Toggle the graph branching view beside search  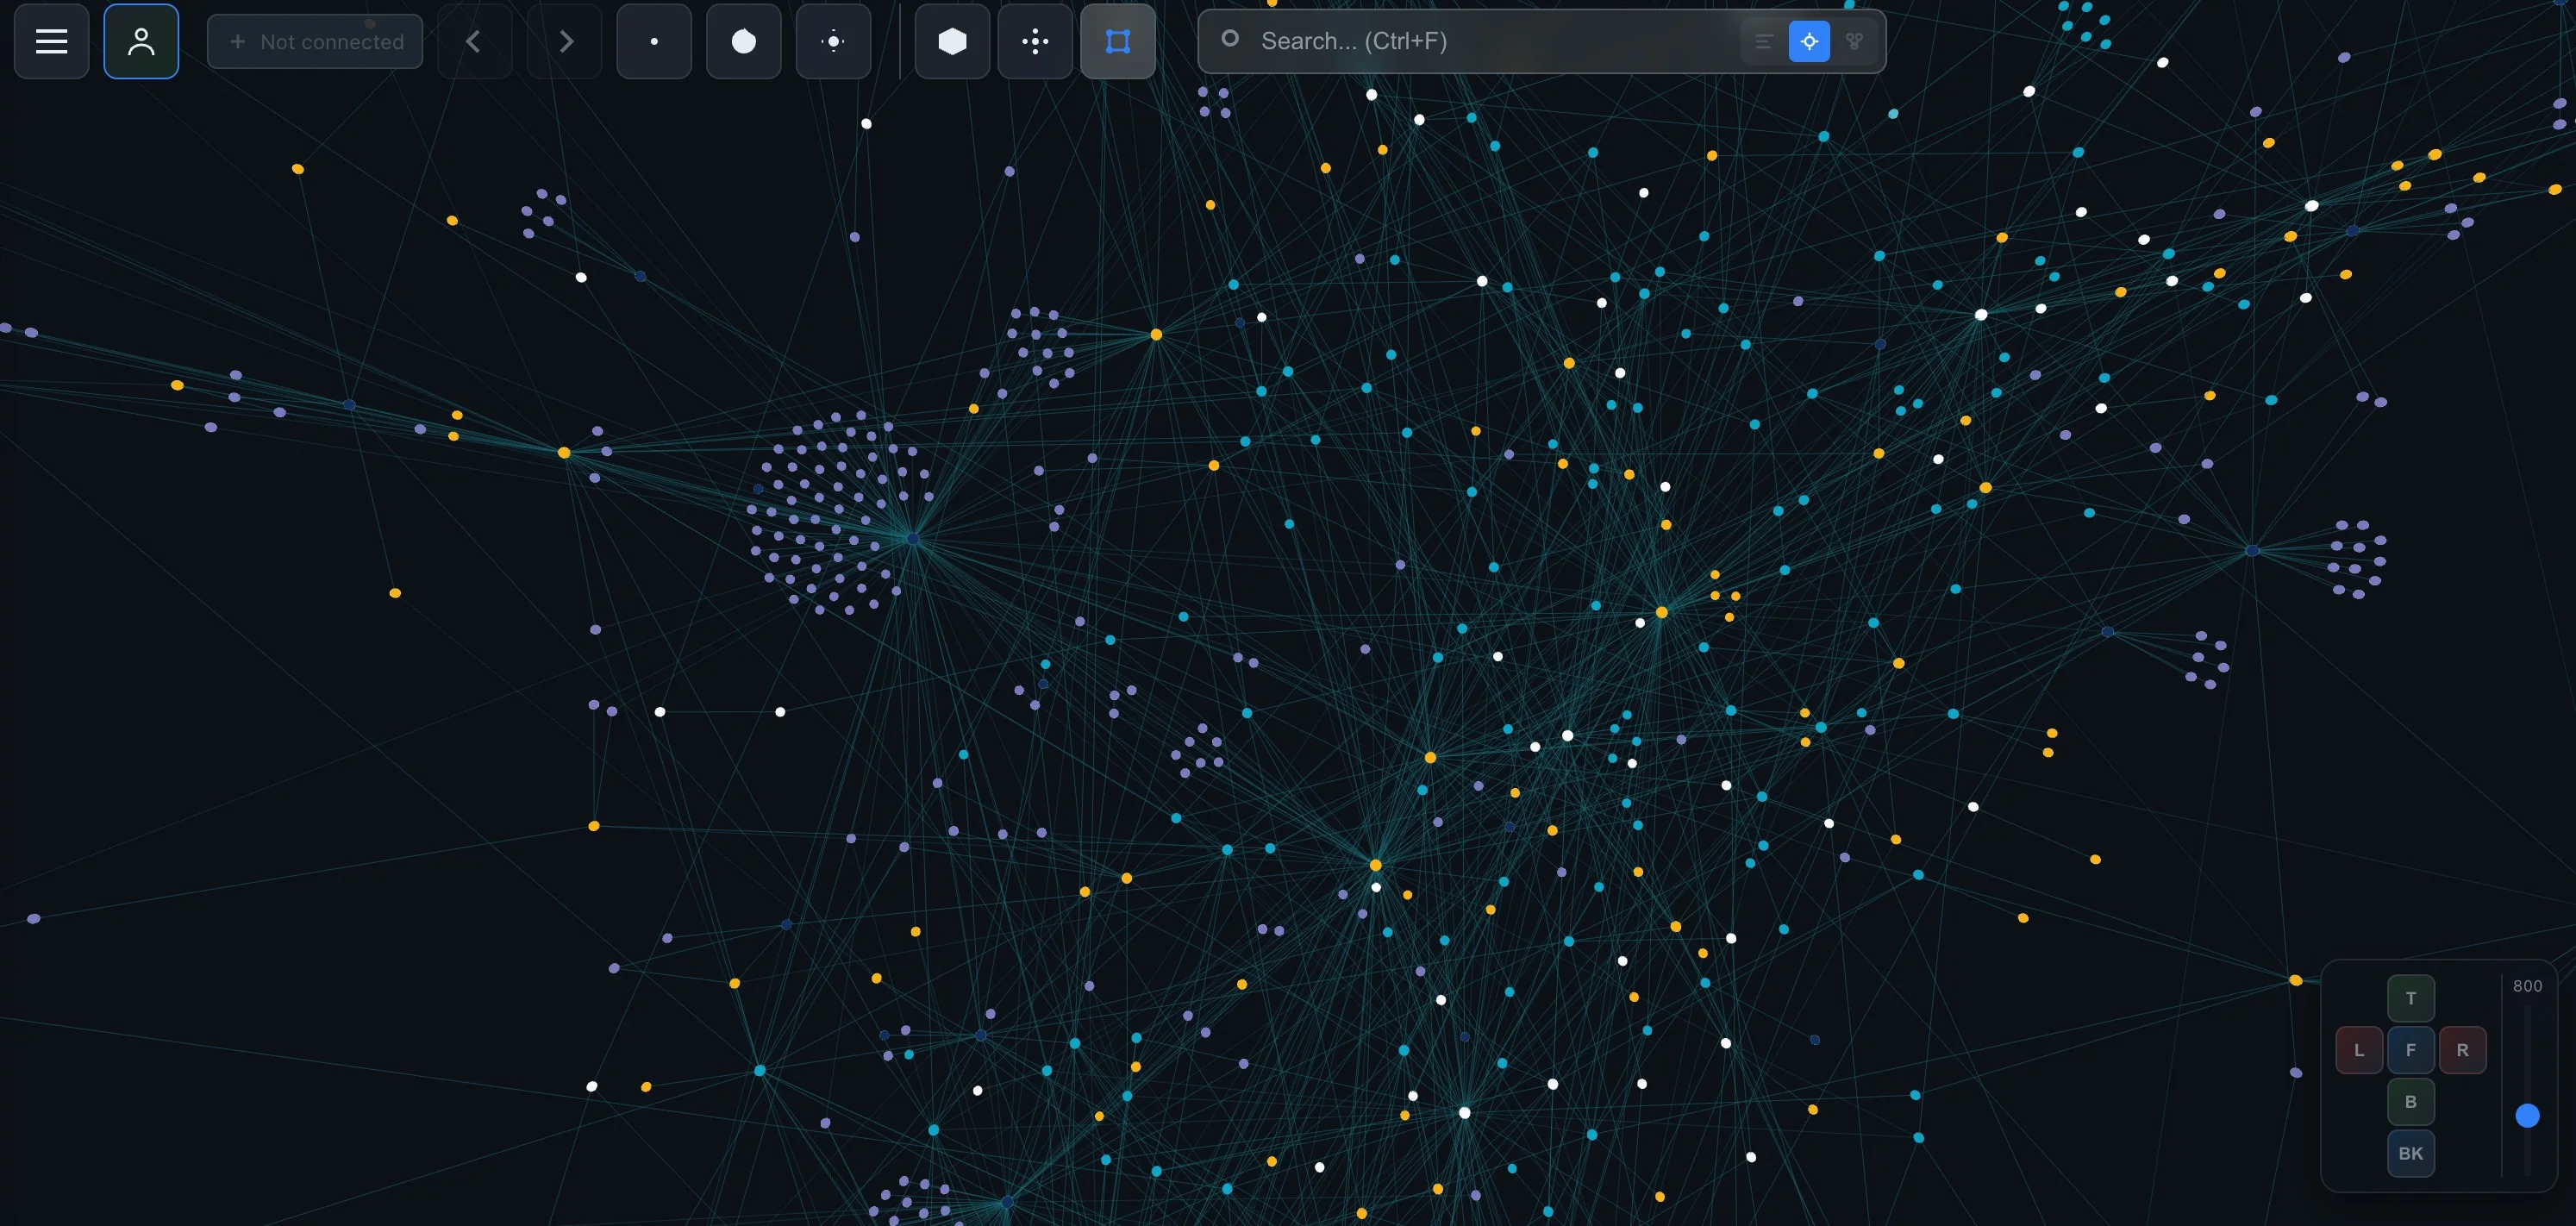[1856, 41]
